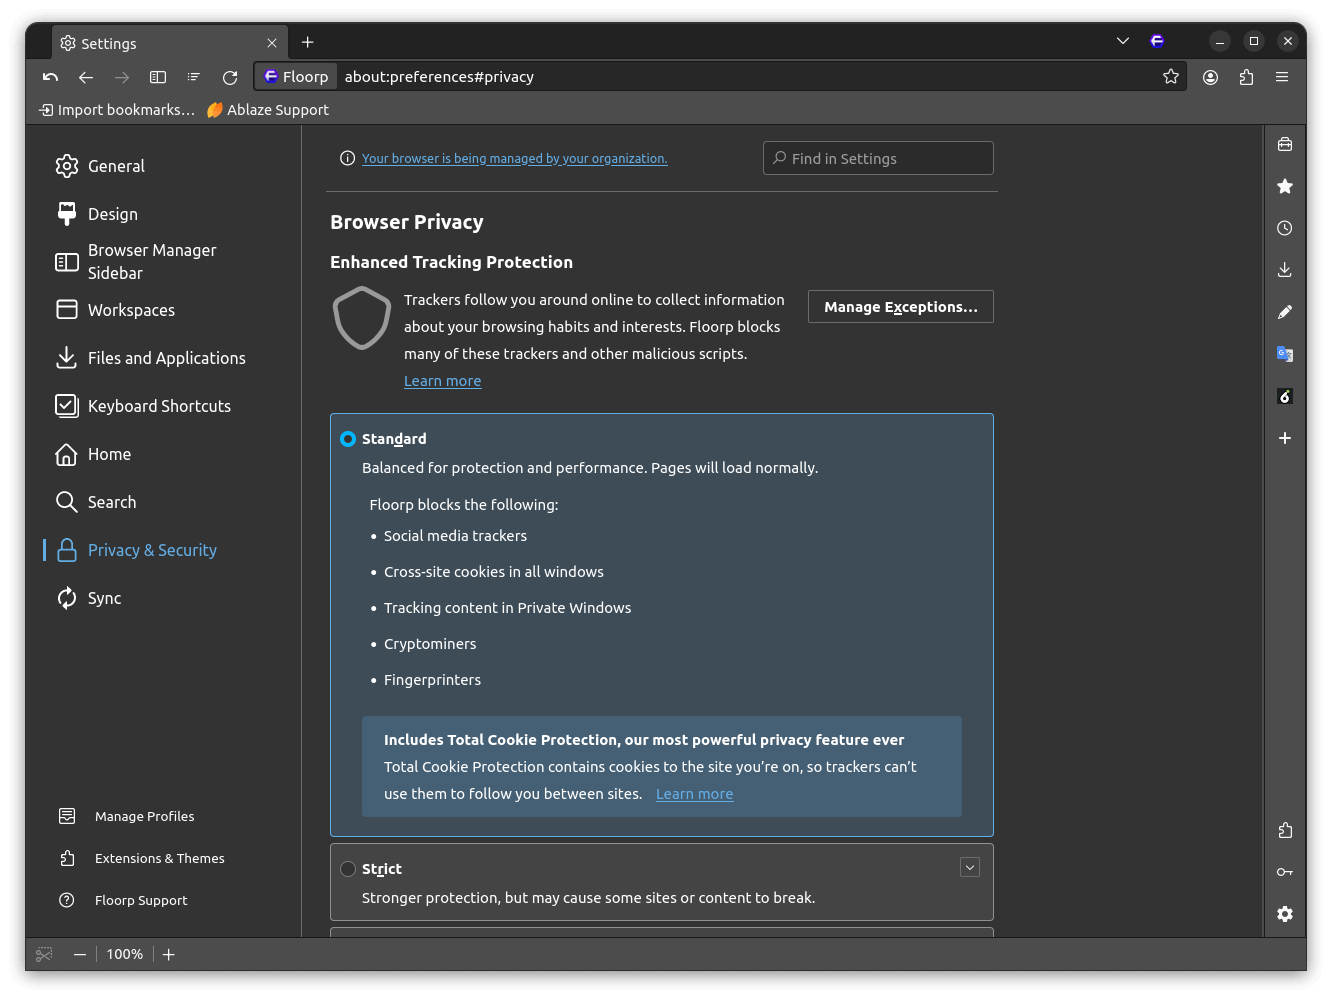Click Manage Exceptions for tracking protection
The height and width of the screenshot is (999, 1332).
pyautogui.click(x=899, y=306)
